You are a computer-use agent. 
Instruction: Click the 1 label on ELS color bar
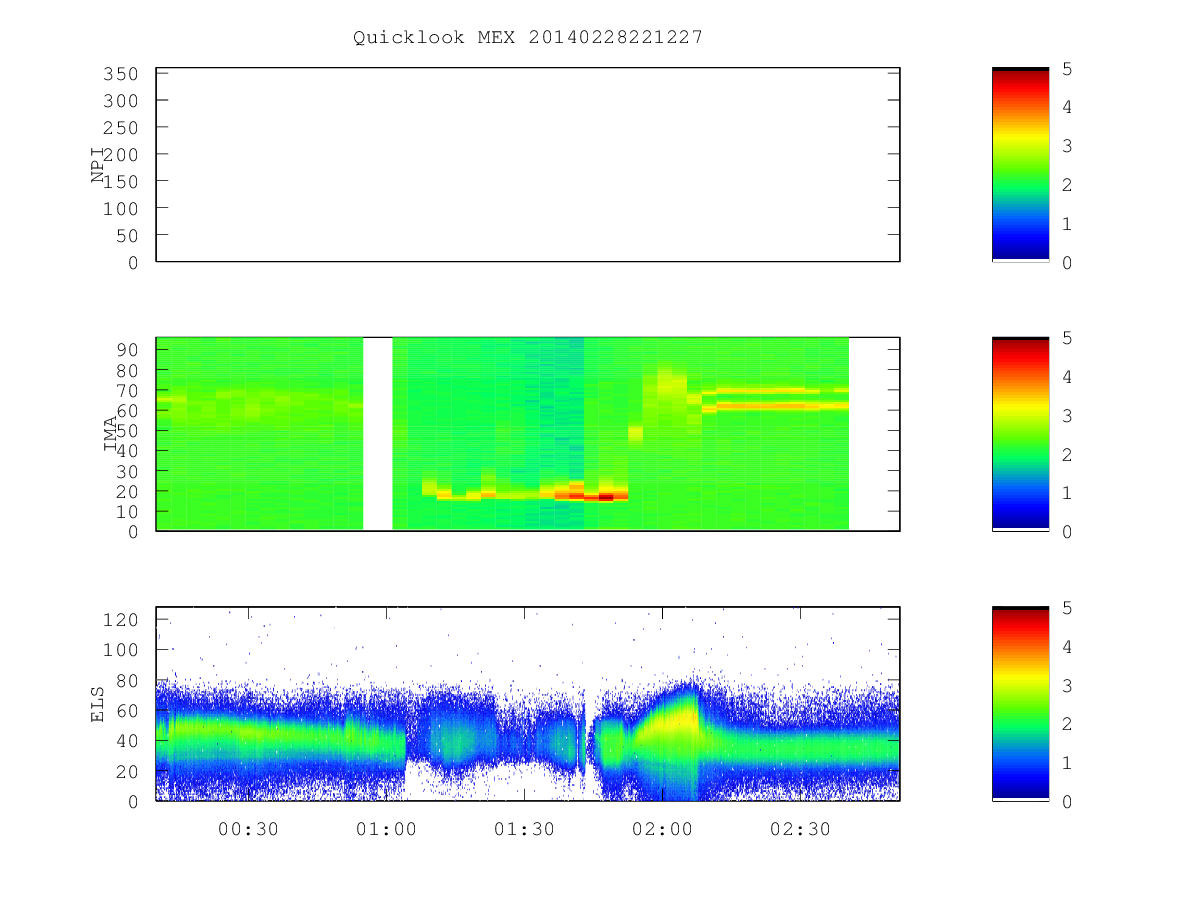pyautogui.click(x=1068, y=763)
